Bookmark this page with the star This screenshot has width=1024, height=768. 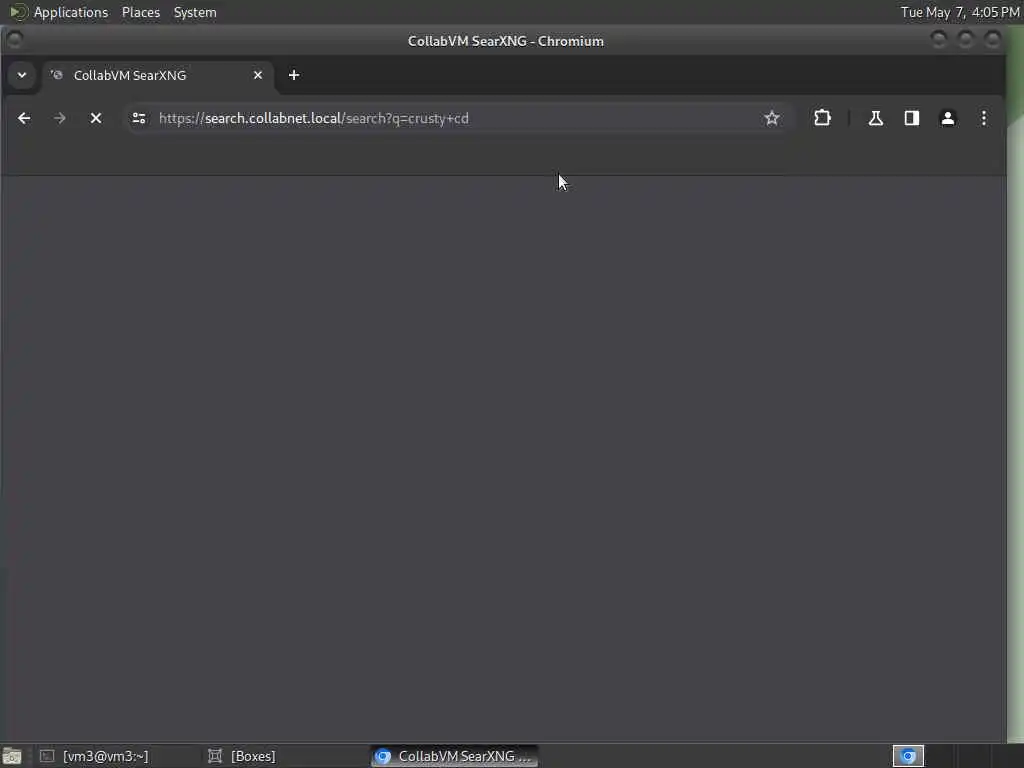[772, 118]
